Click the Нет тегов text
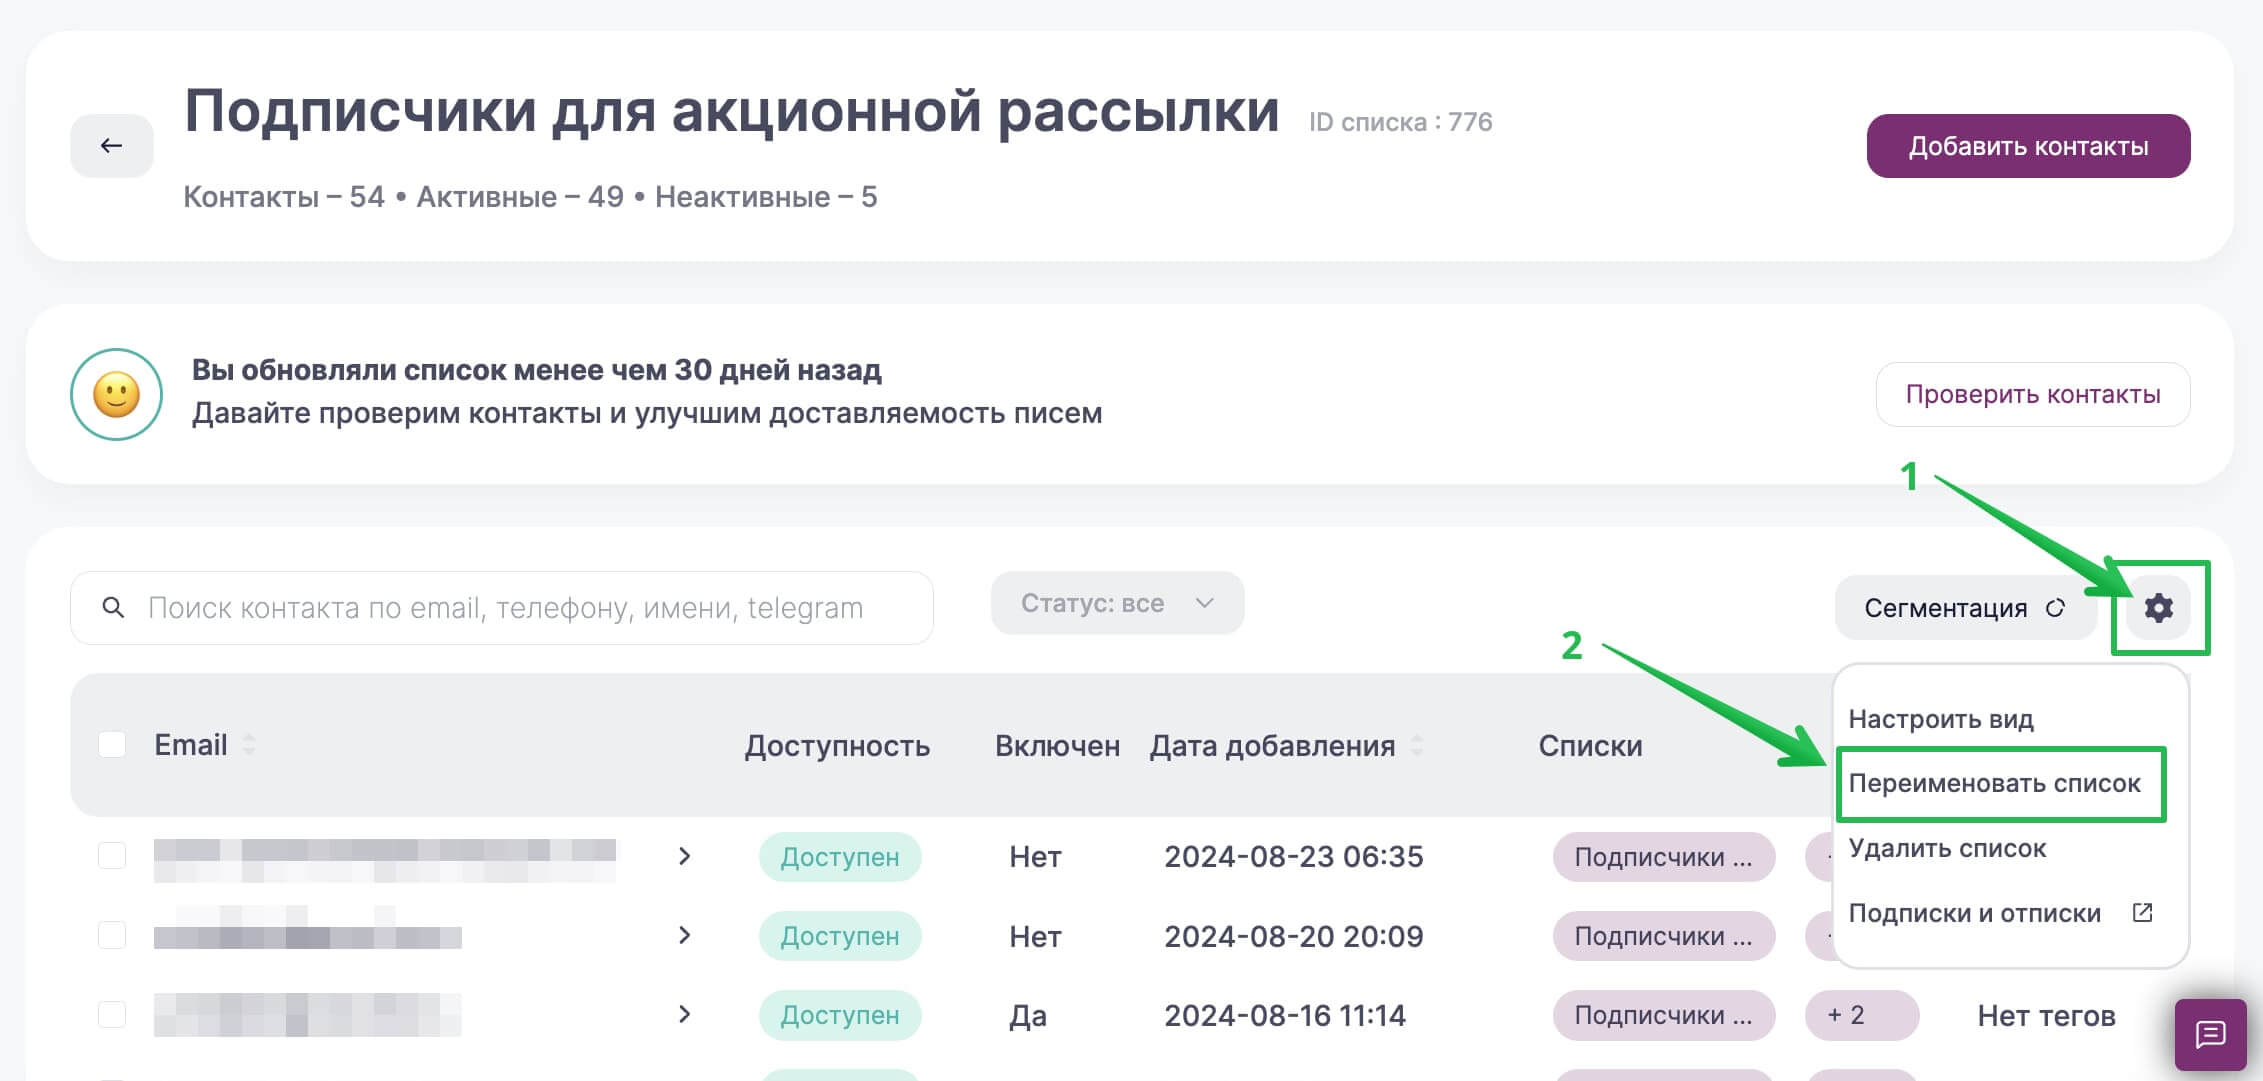The width and height of the screenshot is (2263, 1081). tap(2046, 1016)
